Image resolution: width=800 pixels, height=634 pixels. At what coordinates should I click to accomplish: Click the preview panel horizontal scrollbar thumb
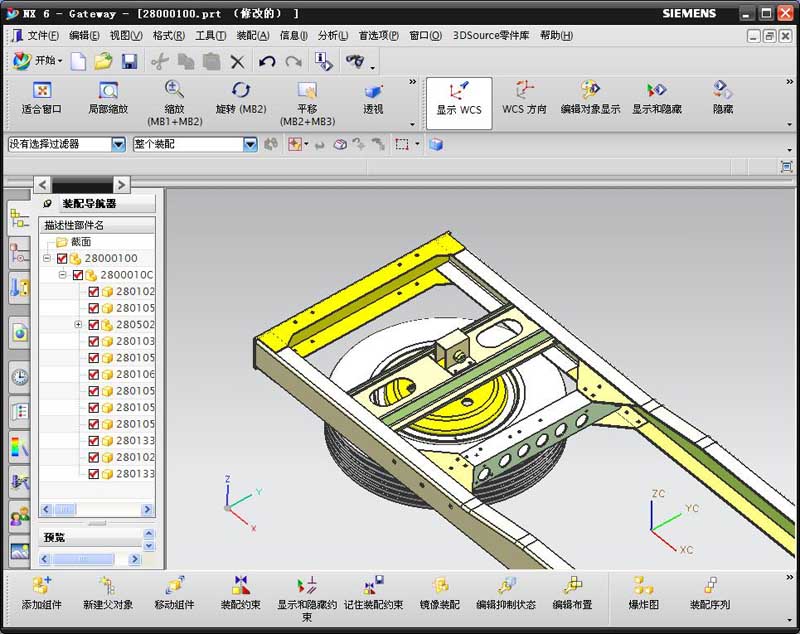coord(83,560)
